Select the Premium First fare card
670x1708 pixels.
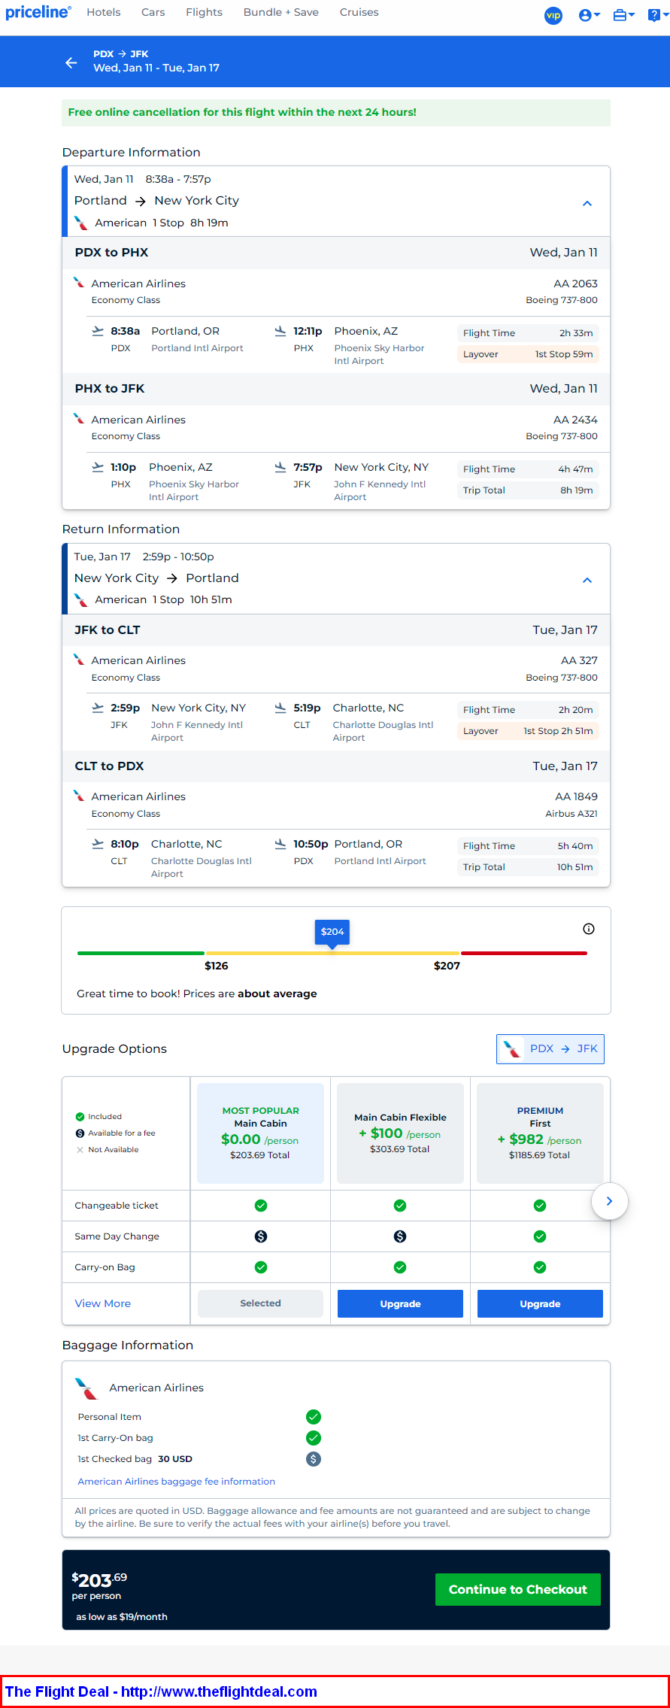tap(540, 1134)
